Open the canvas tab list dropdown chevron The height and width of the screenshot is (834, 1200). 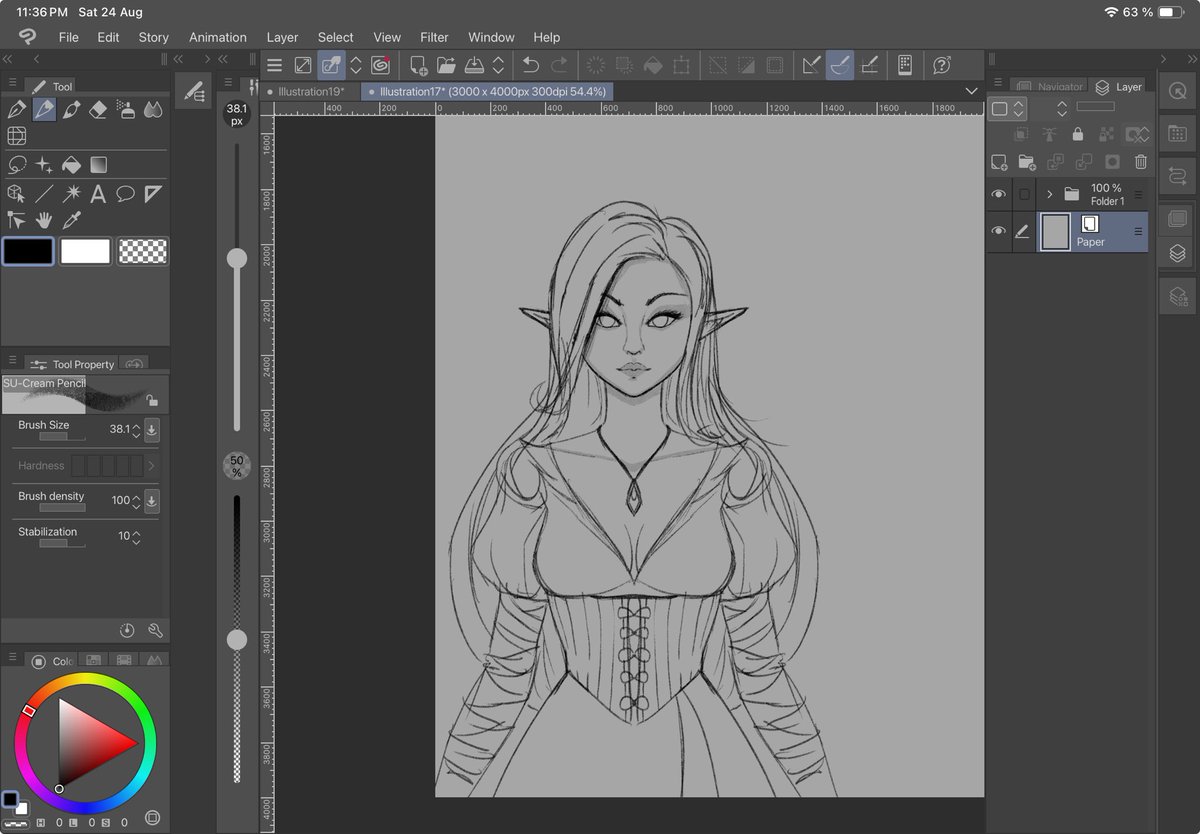pos(971,91)
